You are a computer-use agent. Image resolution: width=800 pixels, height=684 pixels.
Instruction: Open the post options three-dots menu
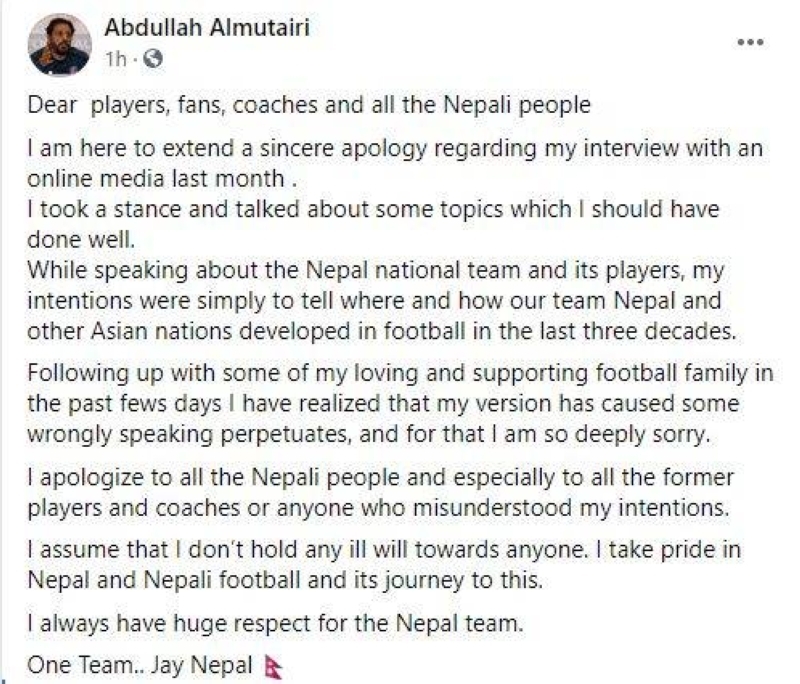coord(751,42)
